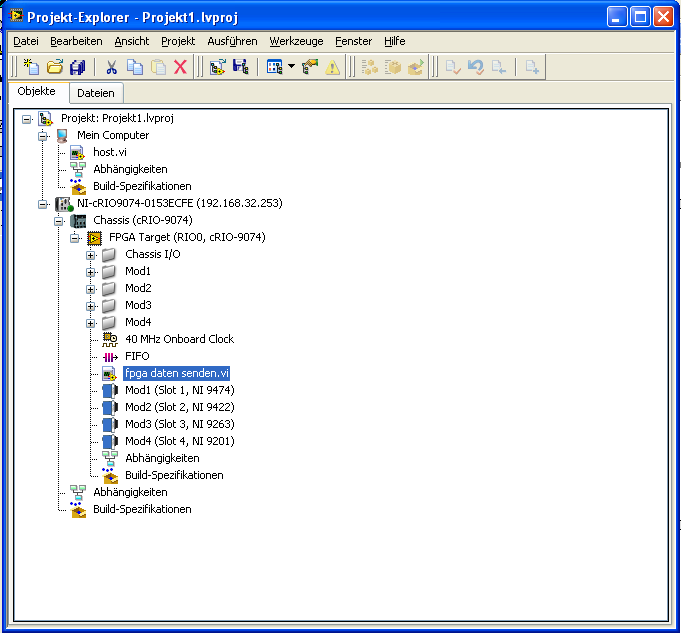Viewport: 681px width, 633px height.
Task: Click the LabVIEW icon in title bar
Action: [x=16, y=16]
